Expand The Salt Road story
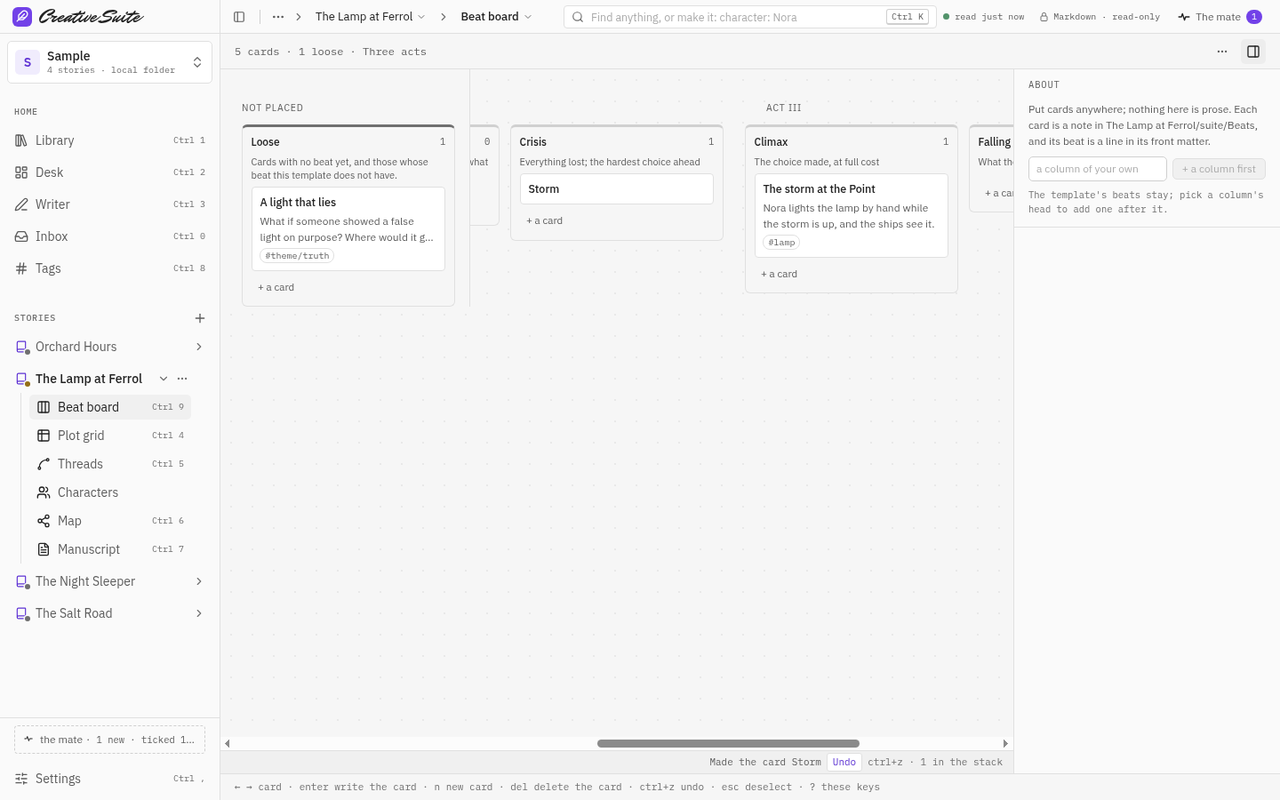The image size is (1280, 800). (x=199, y=614)
